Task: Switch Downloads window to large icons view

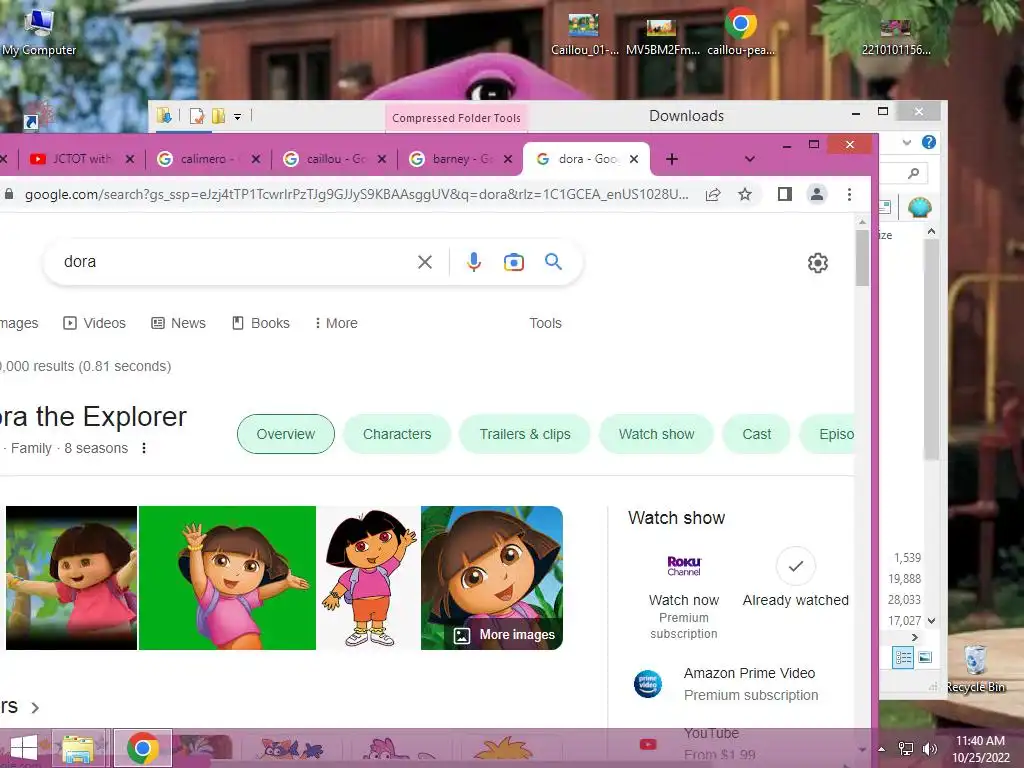Action: pyautogui.click(x=925, y=657)
